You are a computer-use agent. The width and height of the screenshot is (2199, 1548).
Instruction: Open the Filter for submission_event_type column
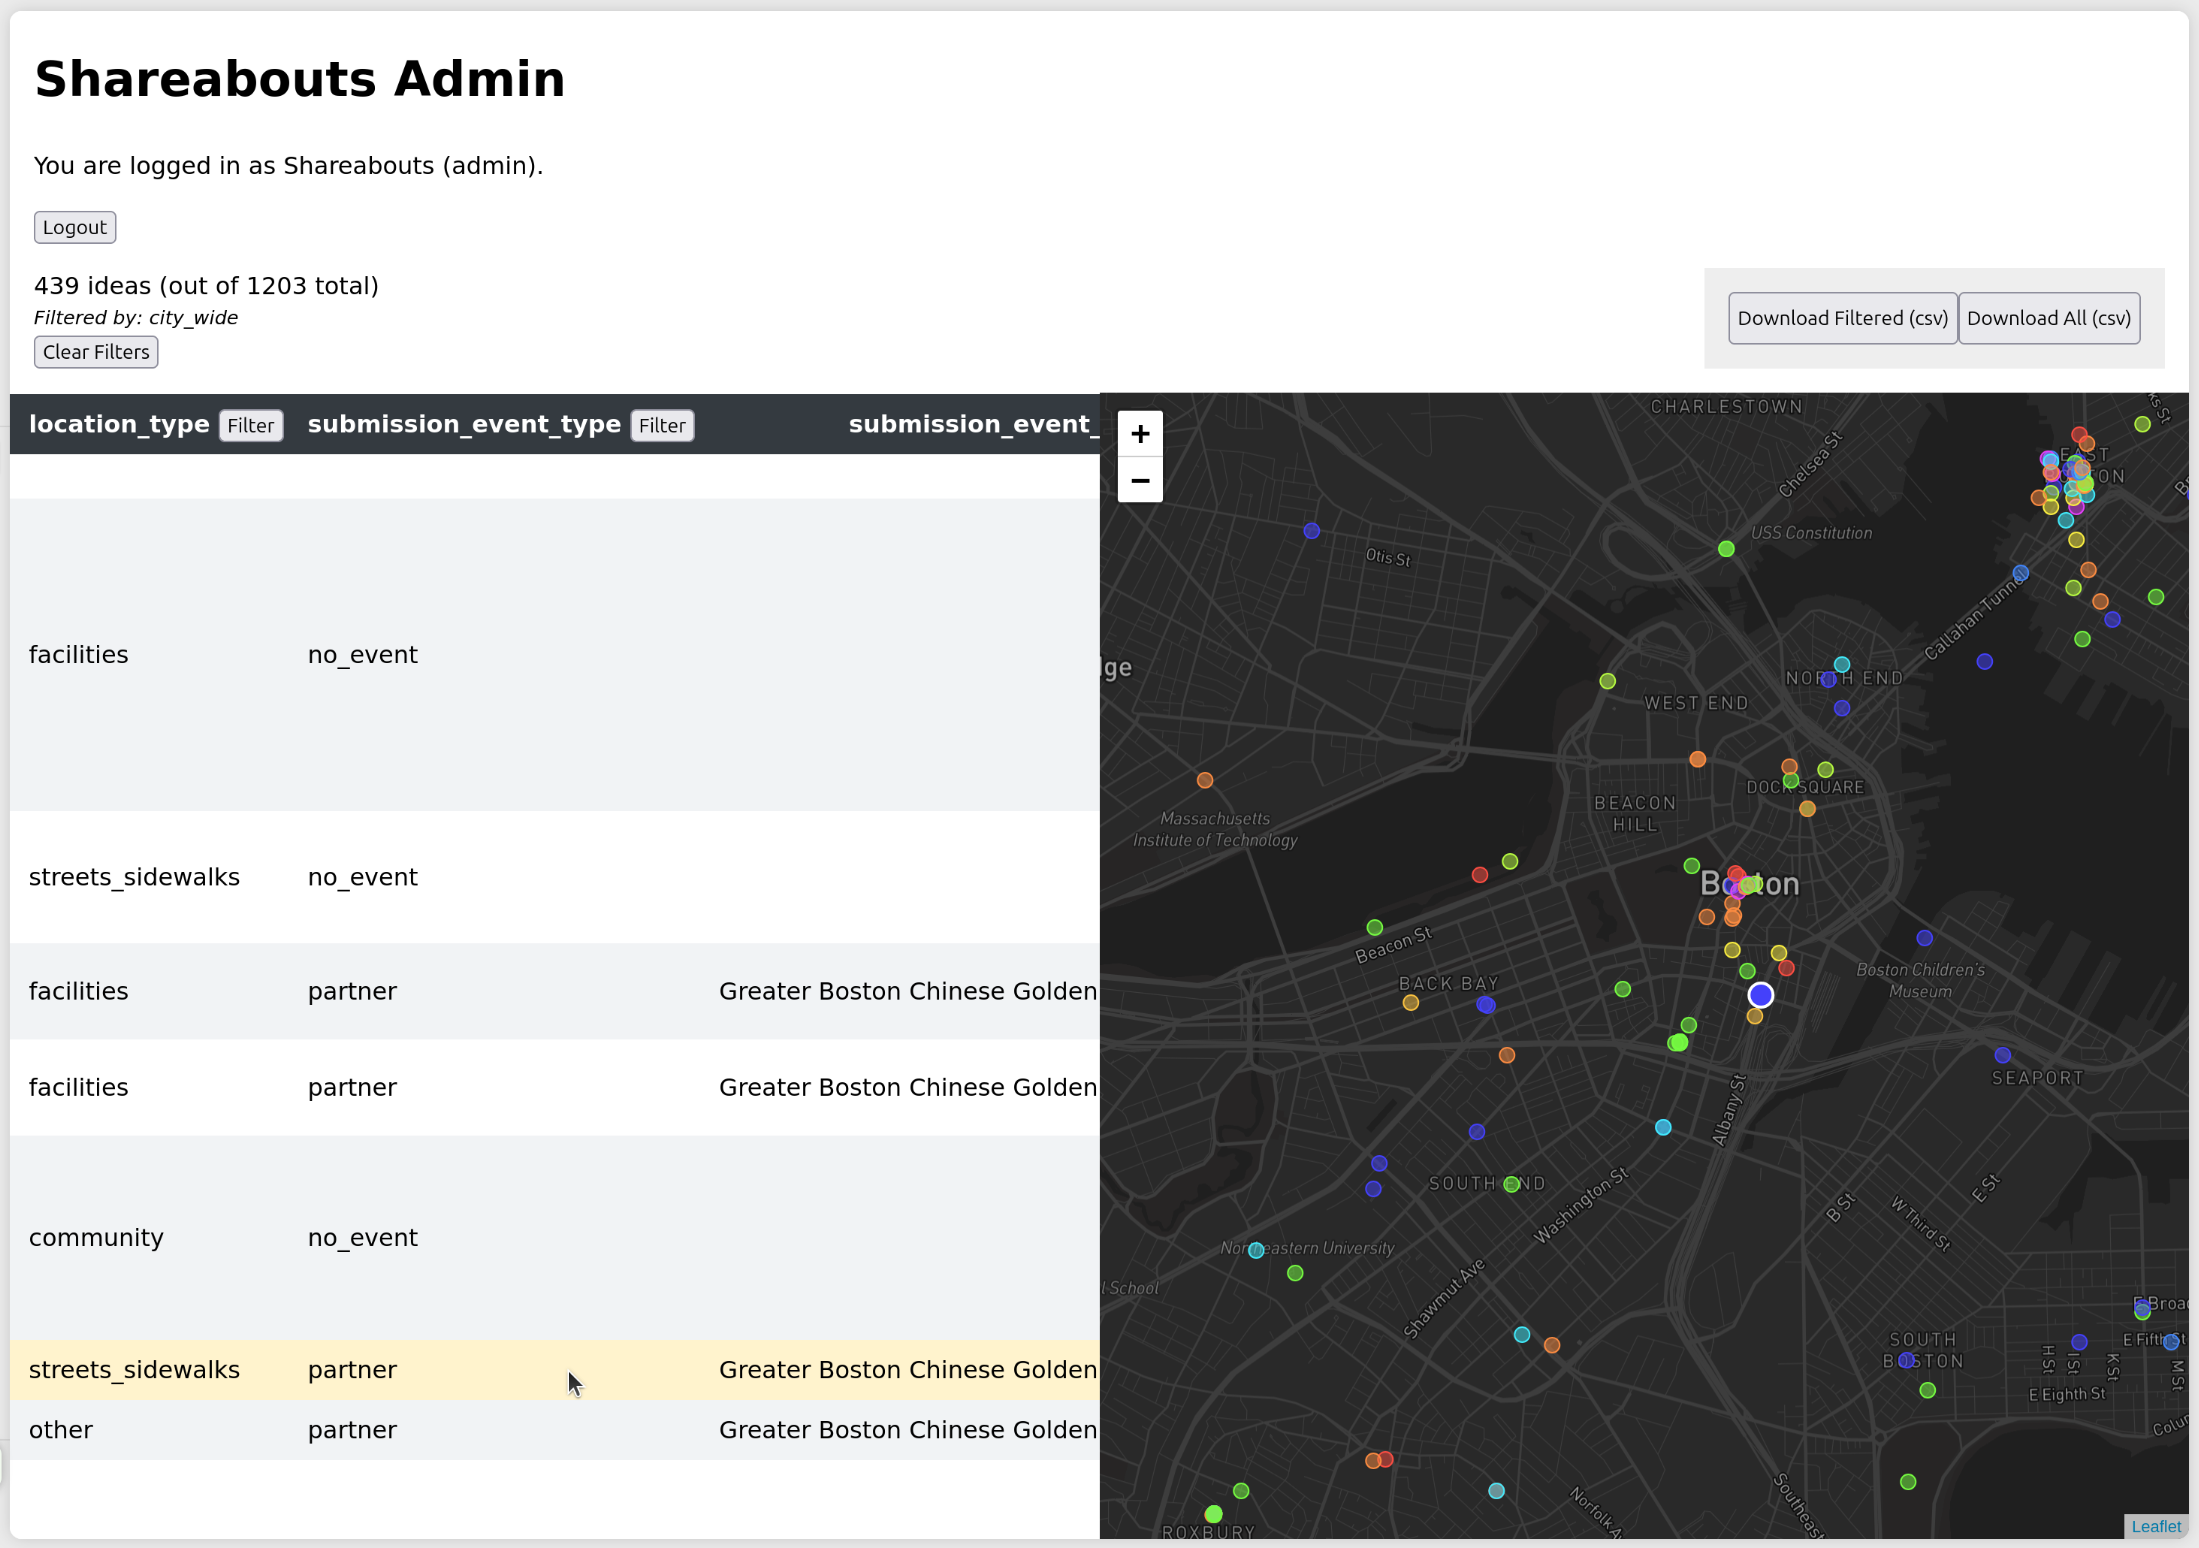(661, 425)
